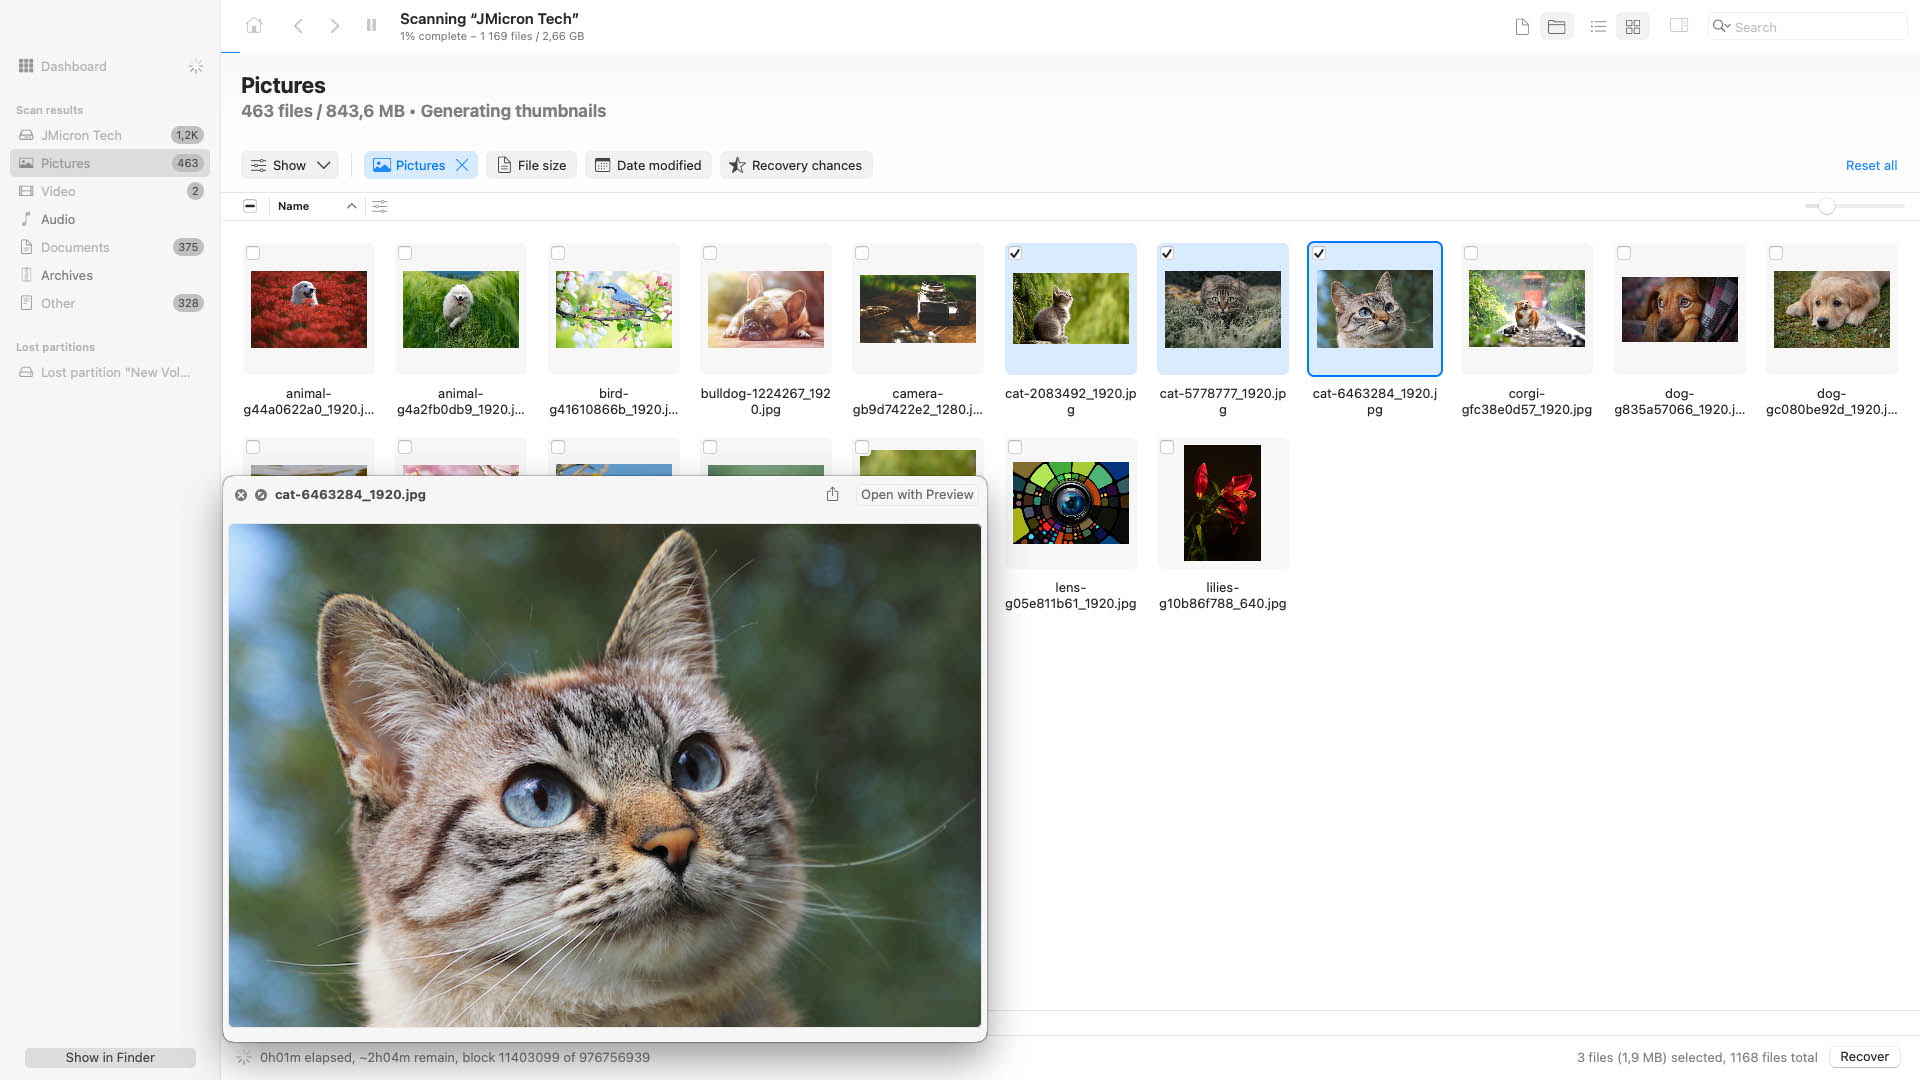Toggle checkbox on cat-2083492_1920.jpg
The width and height of the screenshot is (1920, 1080).
pyautogui.click(x=1015, y=253)
